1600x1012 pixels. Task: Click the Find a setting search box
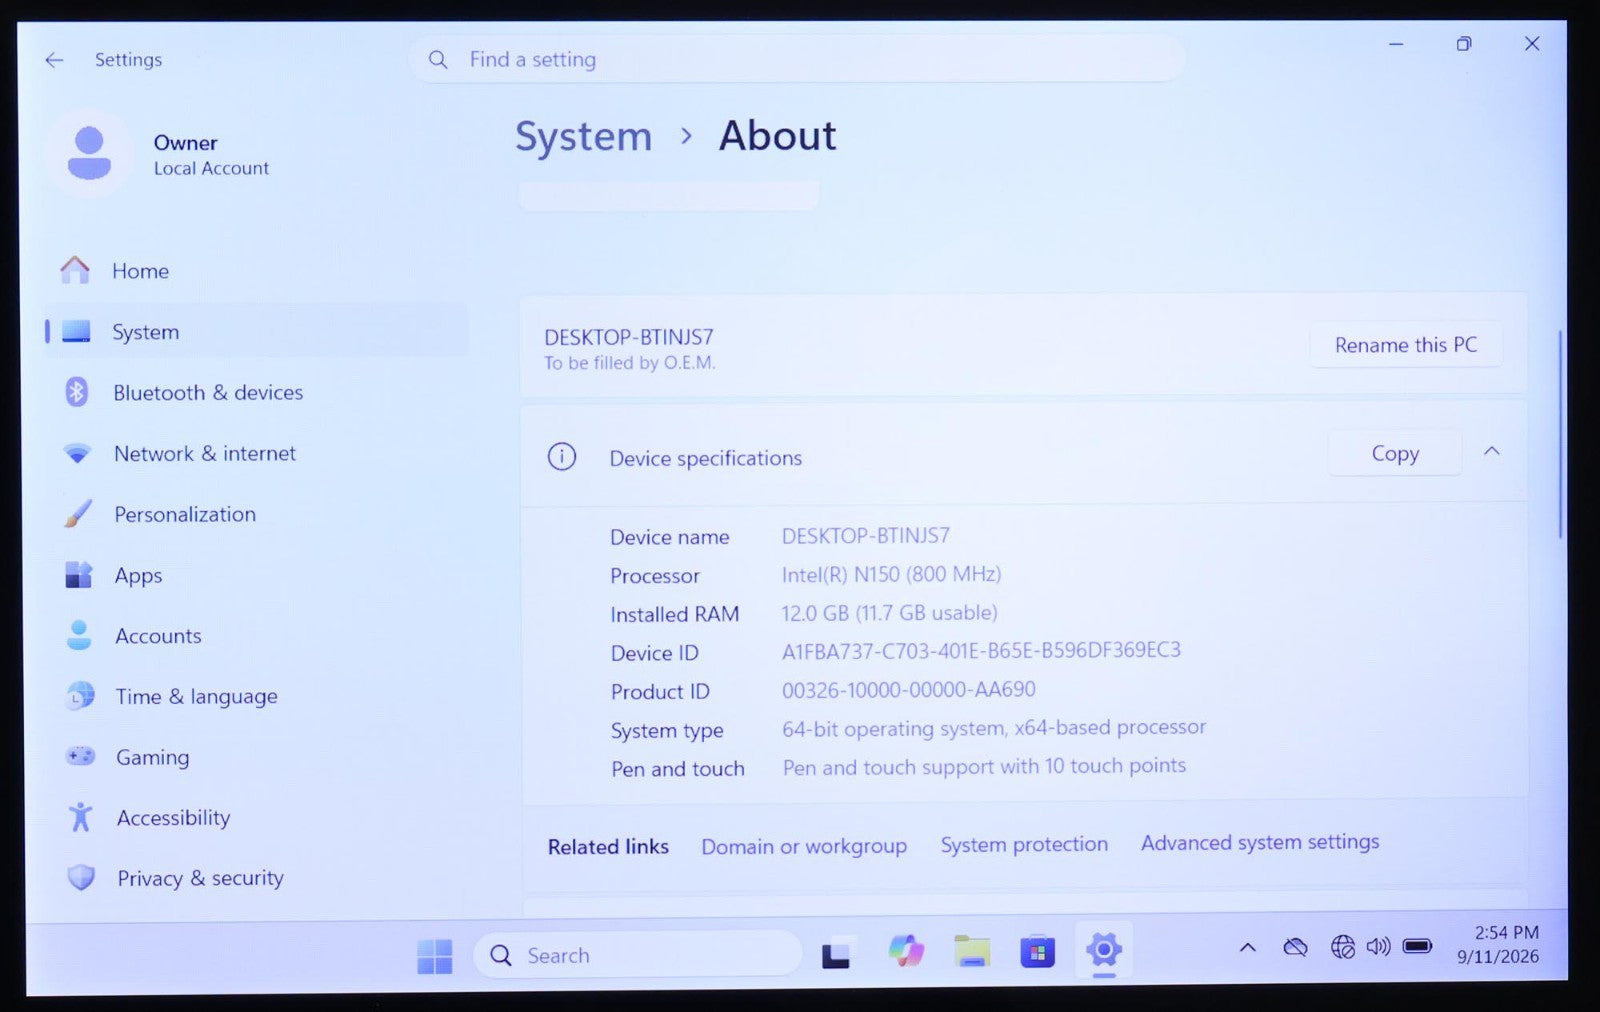pos(797,60)
